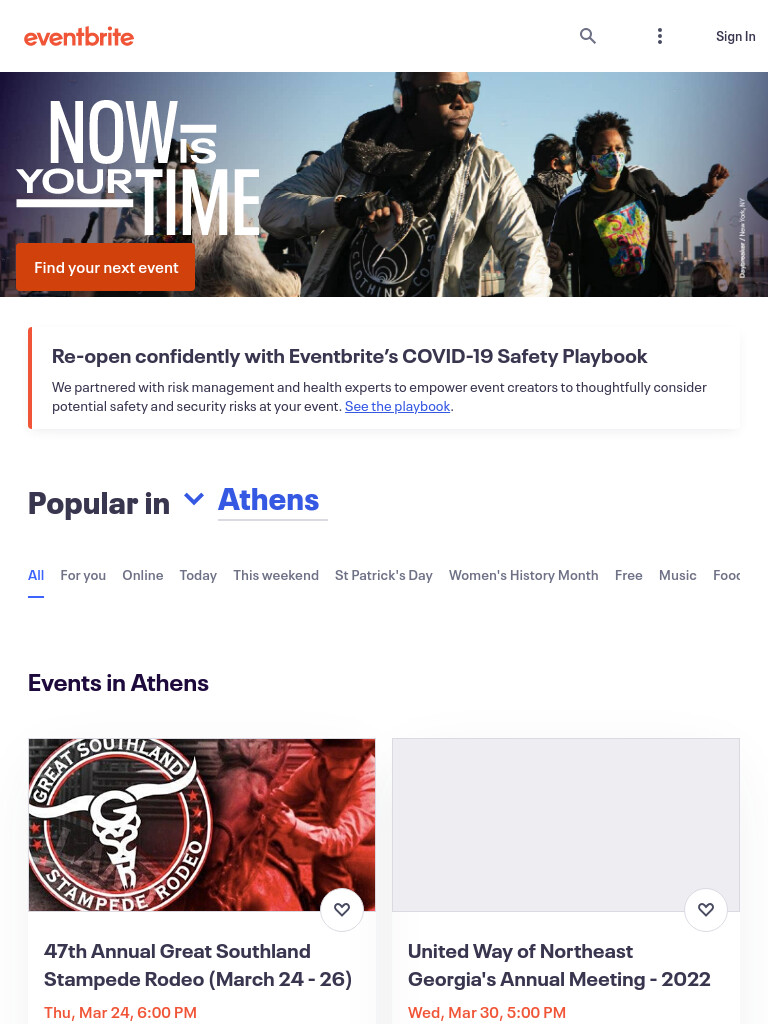768x1024 pixels.
Task: Select the For you tab
Action: click(x=83, y=575)
